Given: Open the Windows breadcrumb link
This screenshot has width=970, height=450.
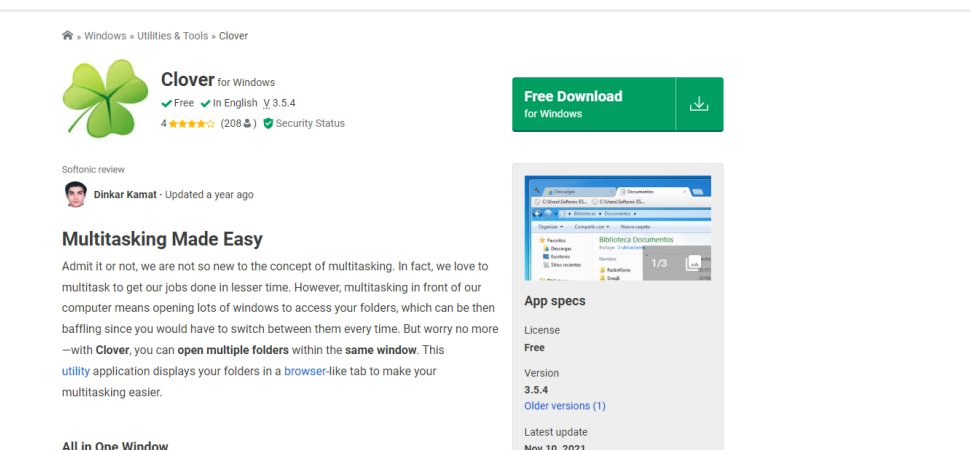Looking at the screenshot, I should [x=105, y=36].
